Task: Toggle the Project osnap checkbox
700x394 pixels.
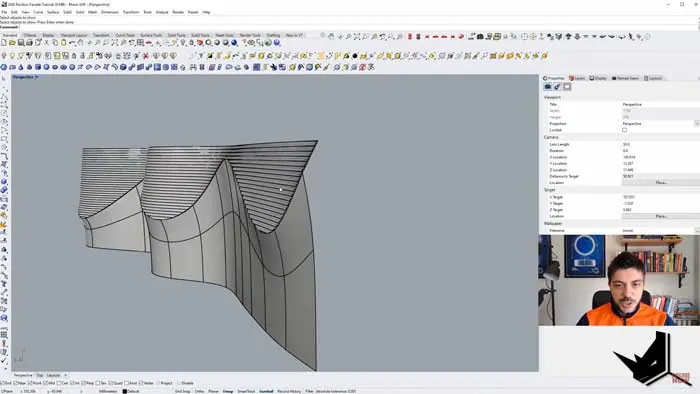Action: (159, 383)
